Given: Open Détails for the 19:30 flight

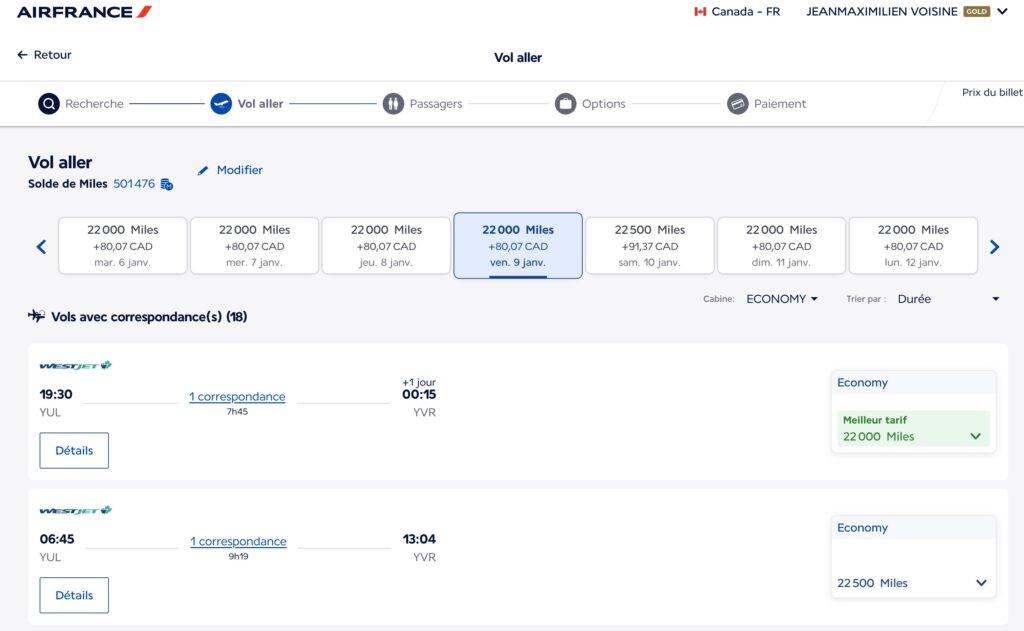Looking at the screenshot, I should [74, 451].
